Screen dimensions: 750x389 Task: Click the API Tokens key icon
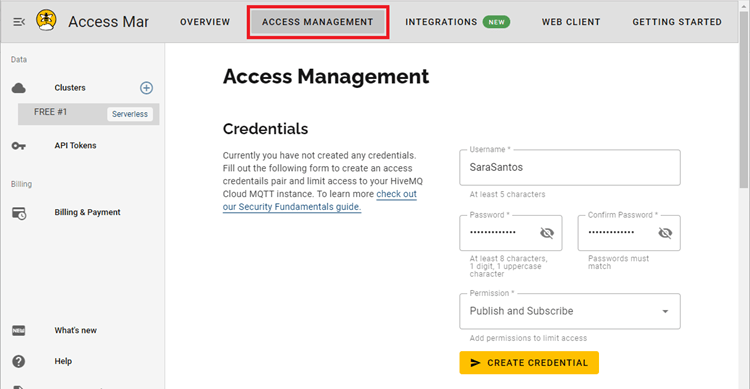(19, 146)
